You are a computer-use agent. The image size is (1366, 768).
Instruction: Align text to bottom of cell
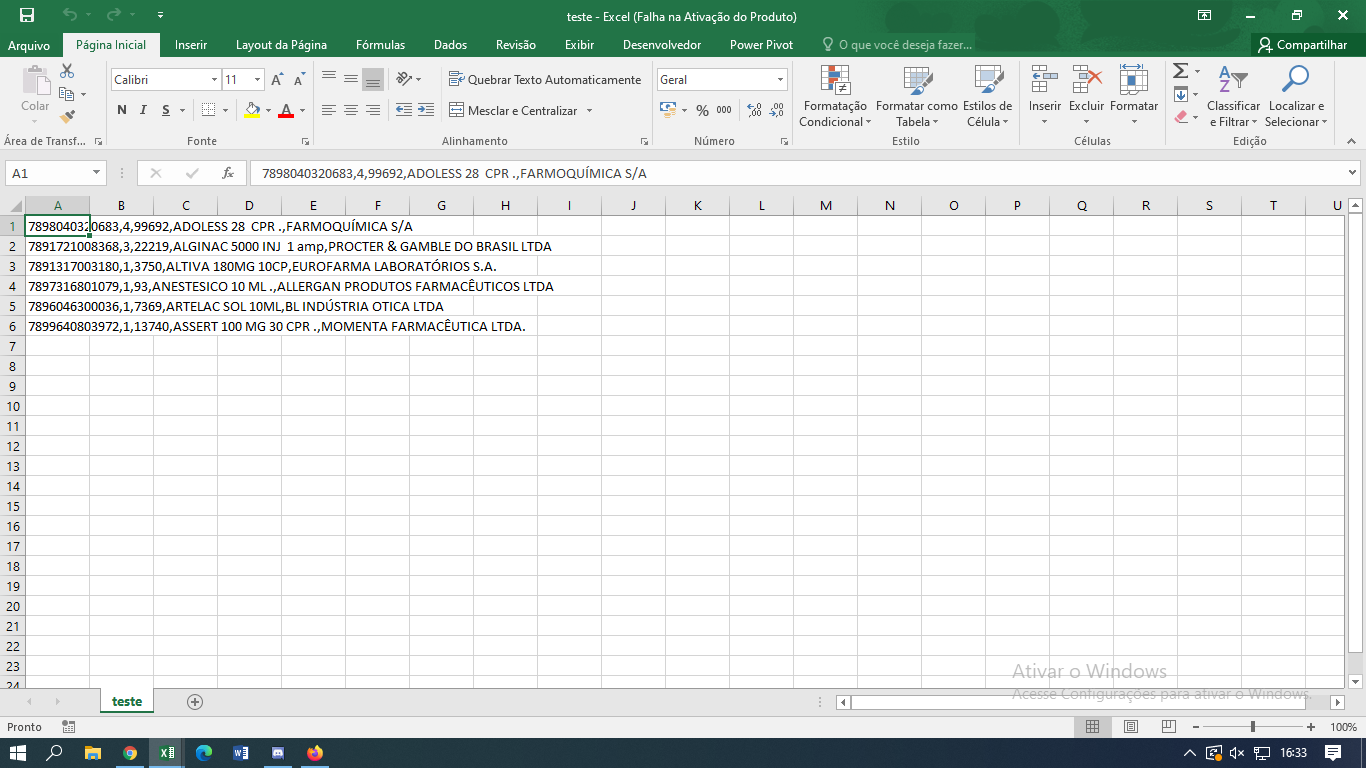(373, 79)
